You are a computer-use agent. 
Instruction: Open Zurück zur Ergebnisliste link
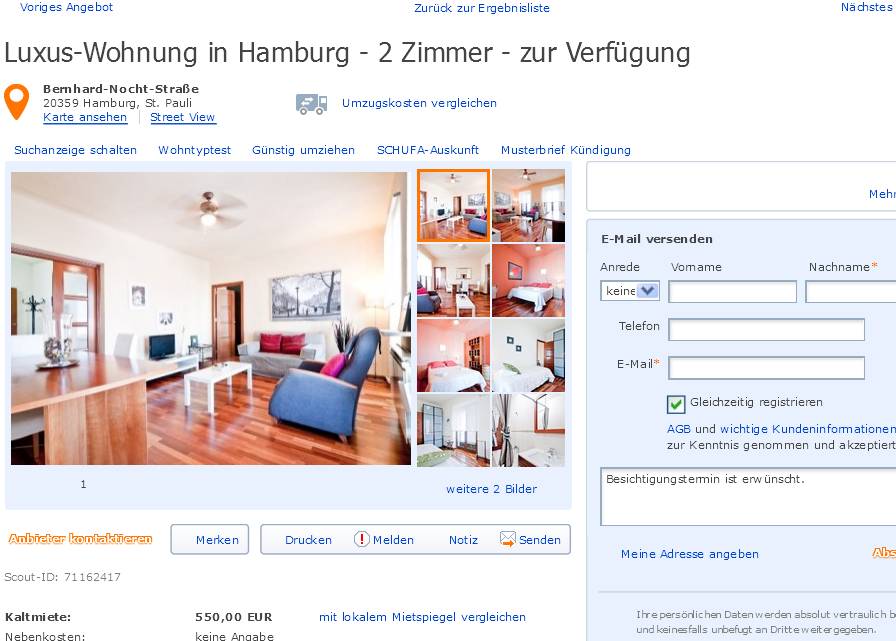(x=482, y=8)
